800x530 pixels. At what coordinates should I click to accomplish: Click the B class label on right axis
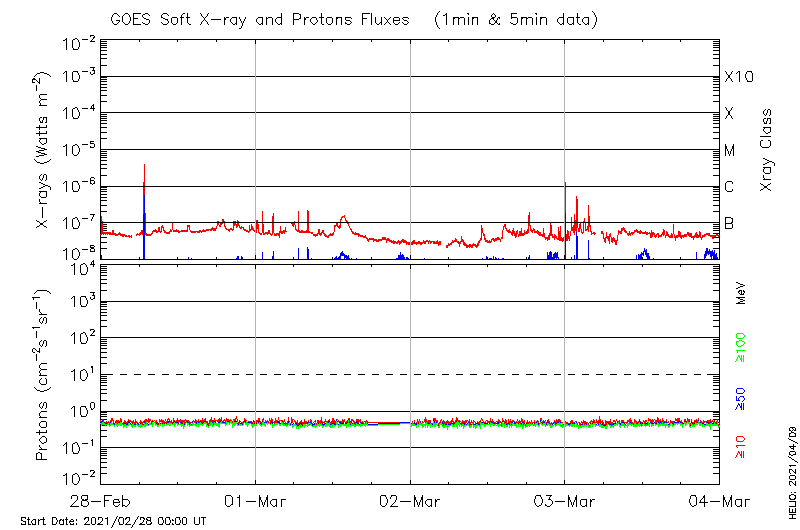tap(729, 223)
